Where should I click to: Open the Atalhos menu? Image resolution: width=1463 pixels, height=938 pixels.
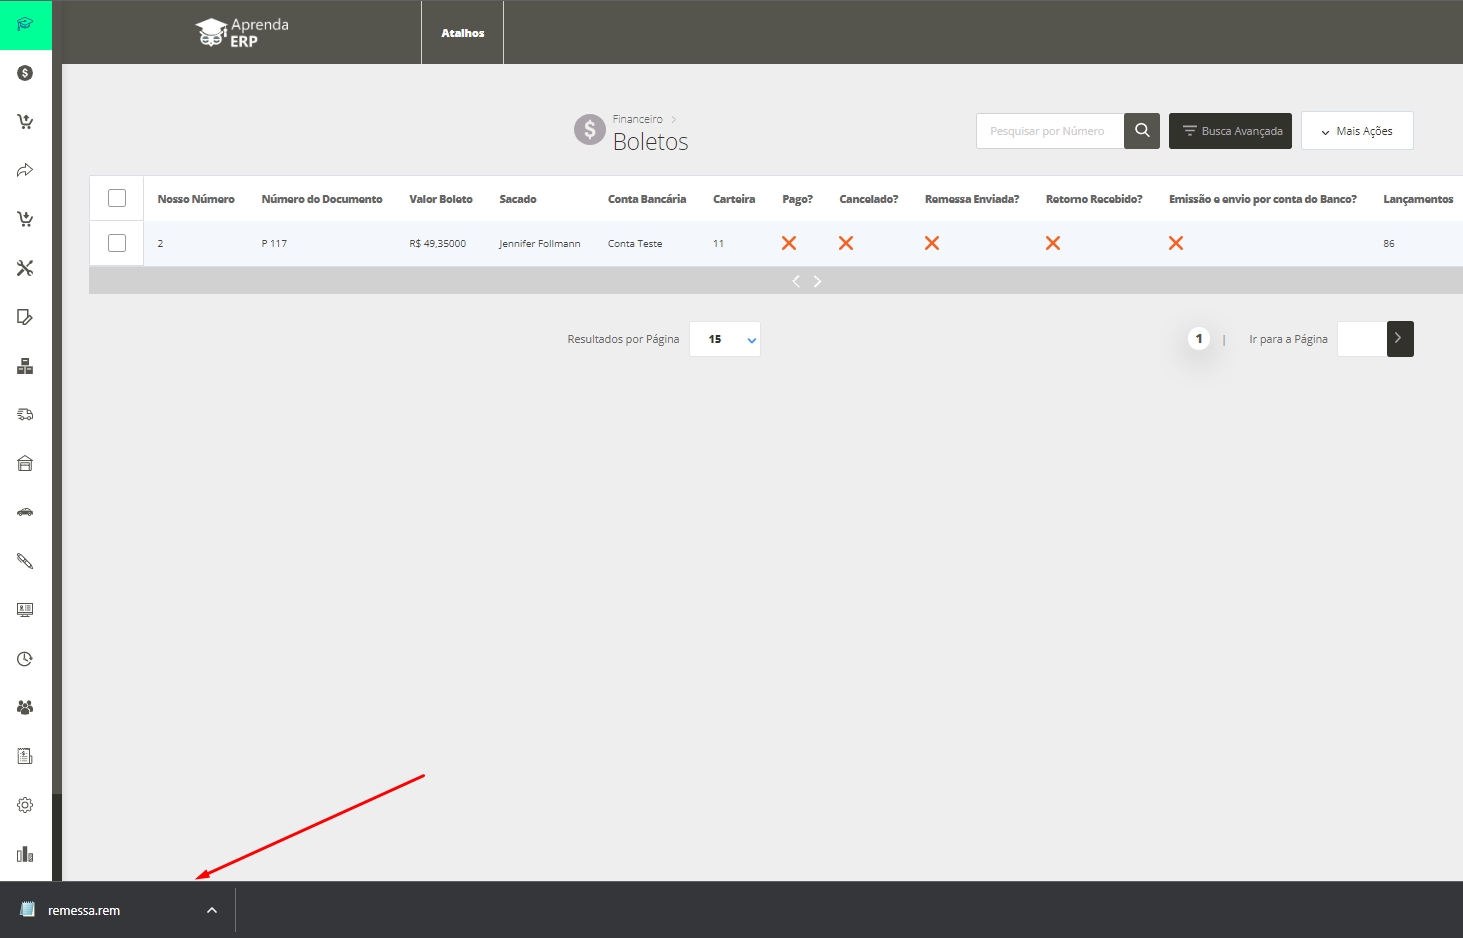coord(462,33)
